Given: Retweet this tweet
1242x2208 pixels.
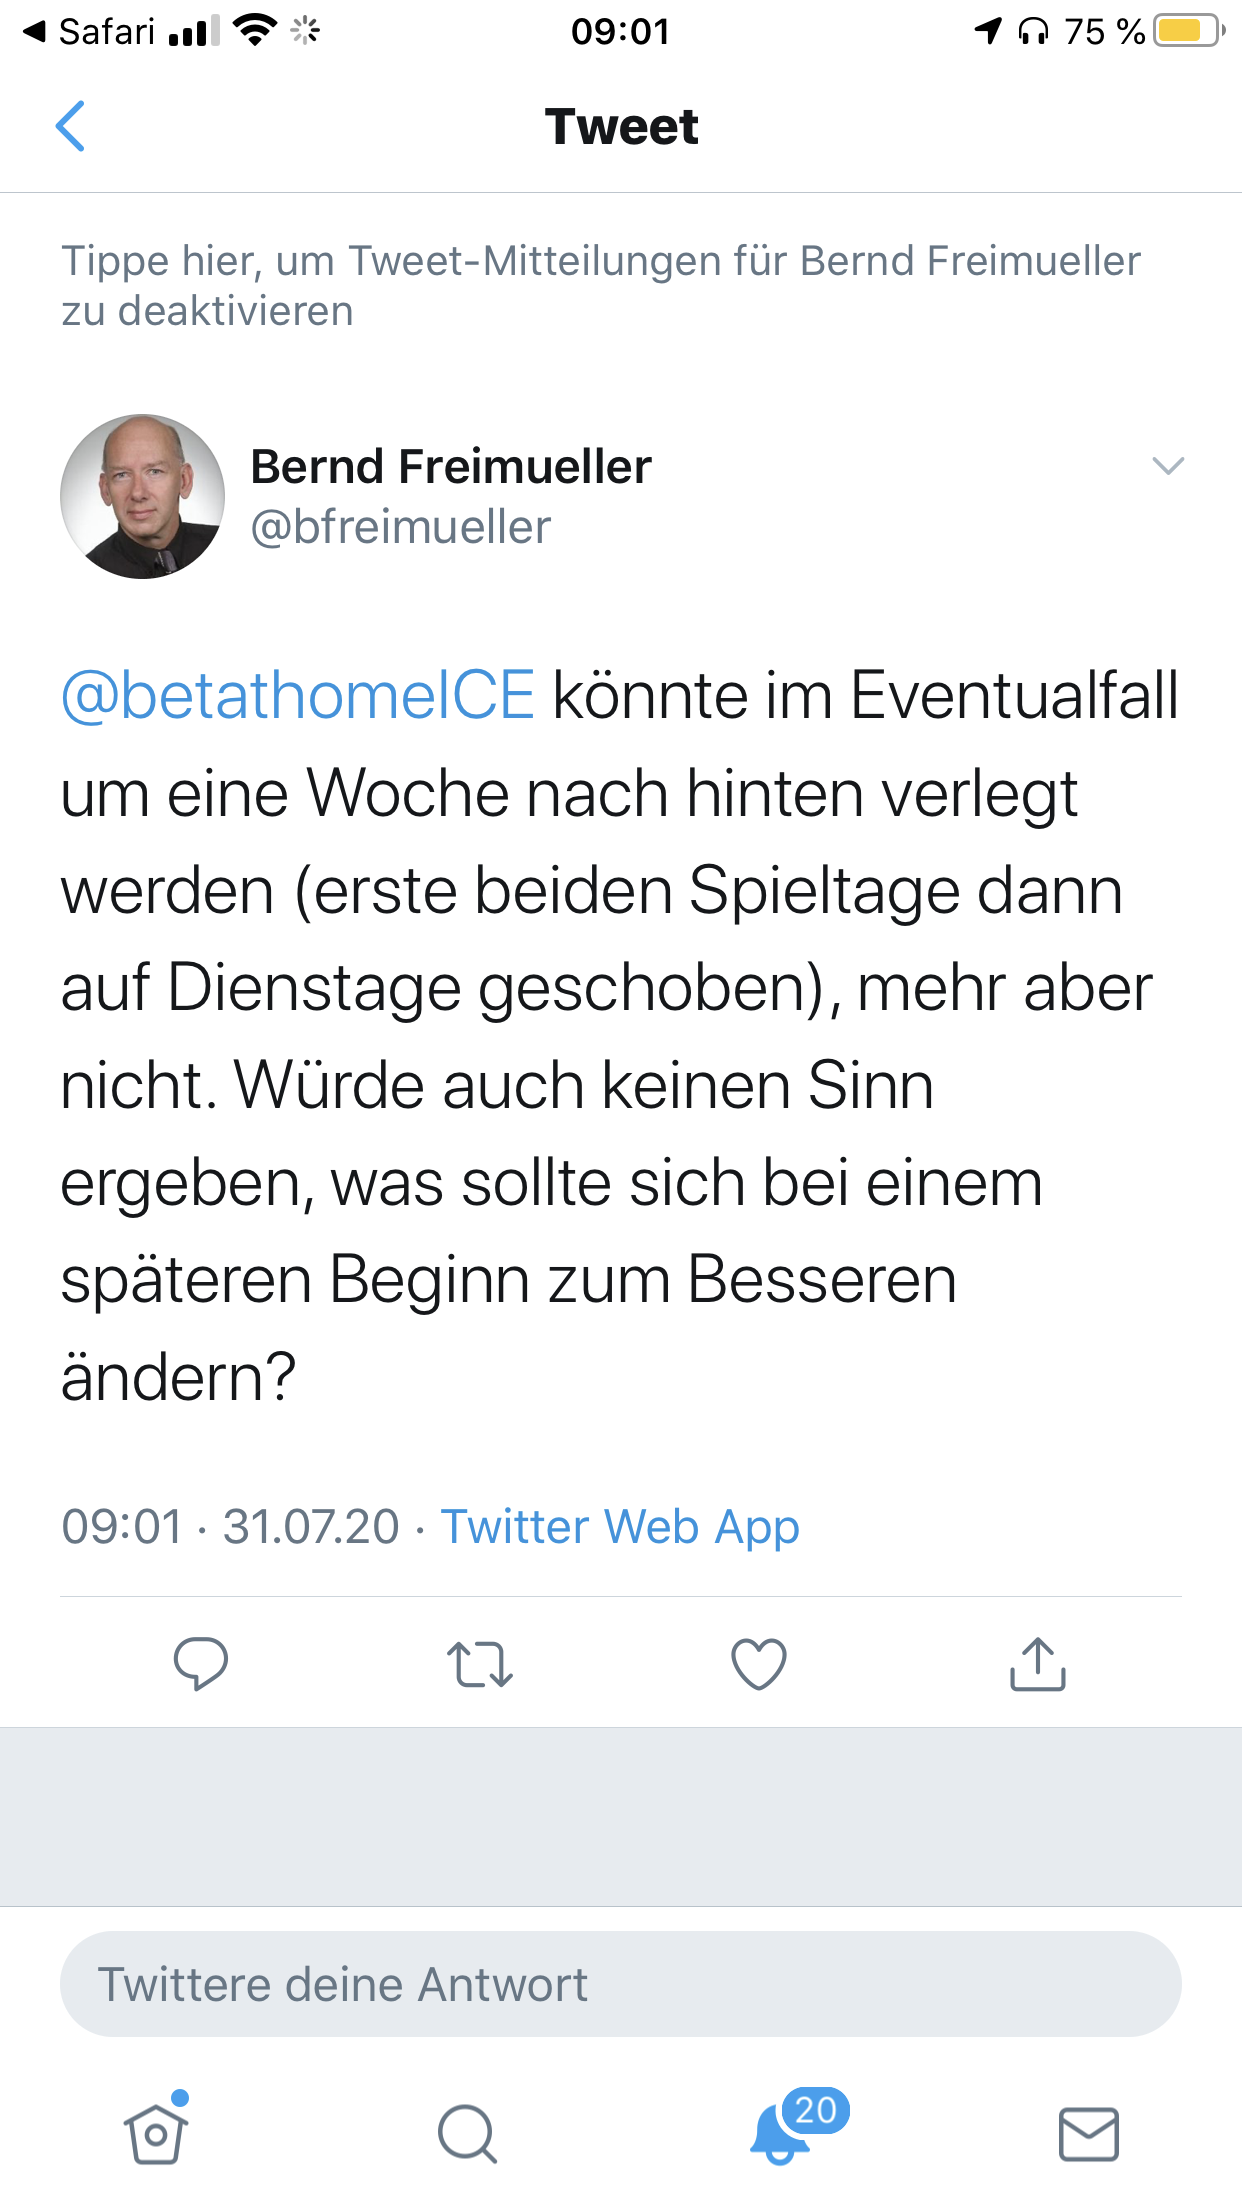Looking at the screenshot, I should click(x=480, y=1664).
